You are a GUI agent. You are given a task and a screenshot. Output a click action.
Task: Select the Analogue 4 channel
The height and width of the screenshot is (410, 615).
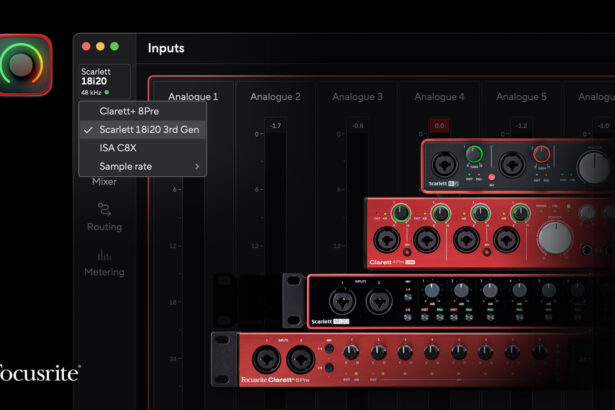tap(439, 97)
